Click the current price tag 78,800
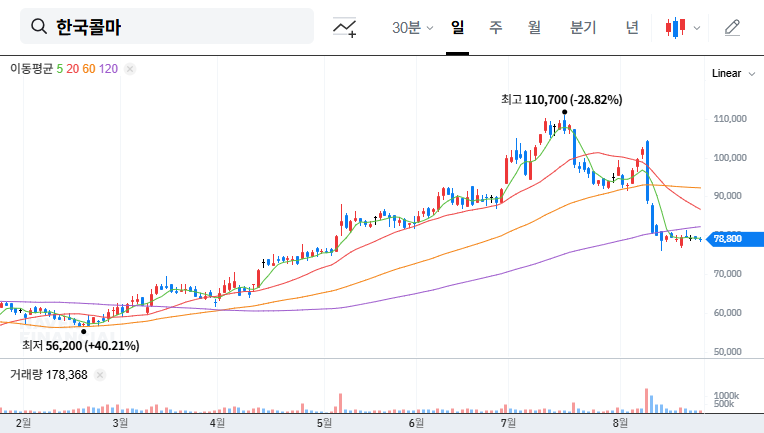Screen dimensions: 764x433 point(735,239)
